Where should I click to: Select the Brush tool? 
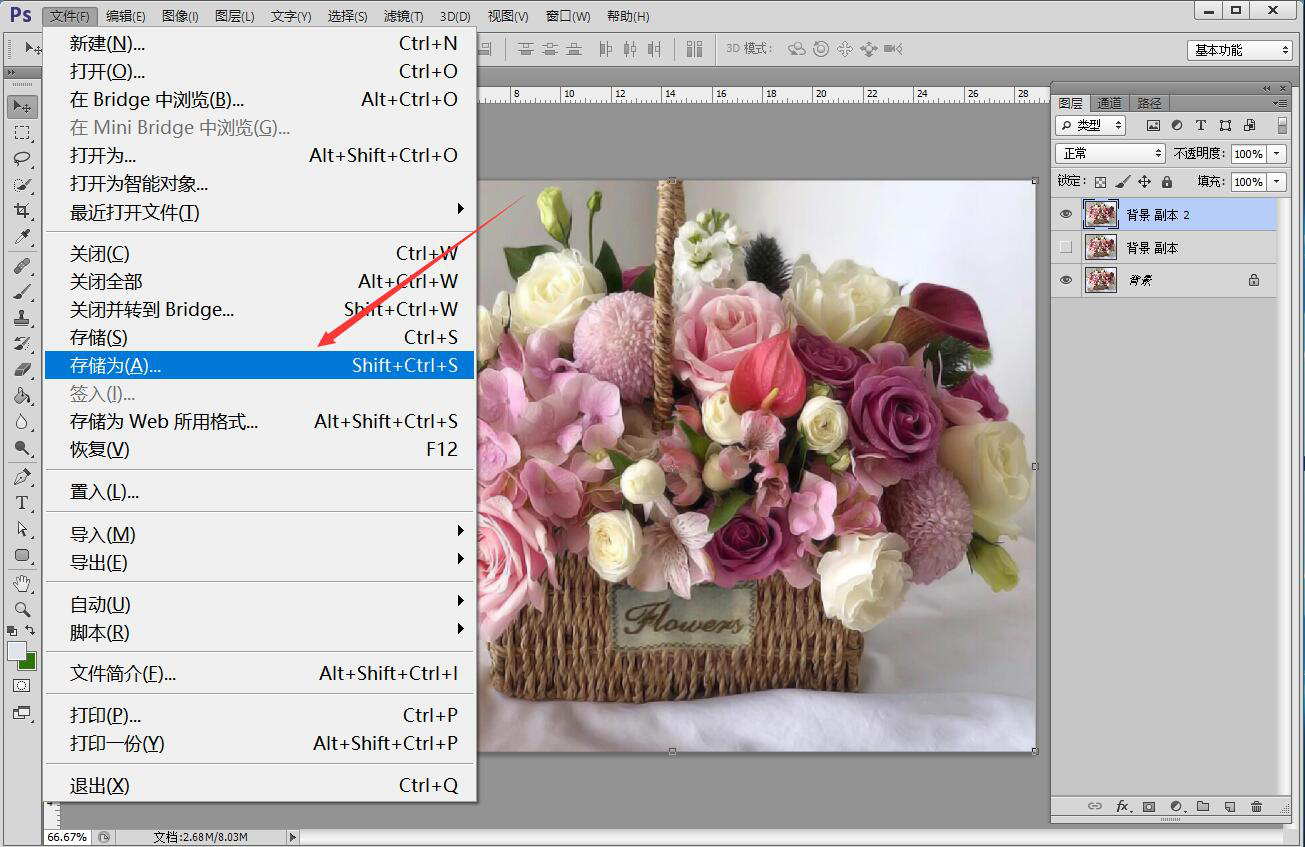click(22, 292)
